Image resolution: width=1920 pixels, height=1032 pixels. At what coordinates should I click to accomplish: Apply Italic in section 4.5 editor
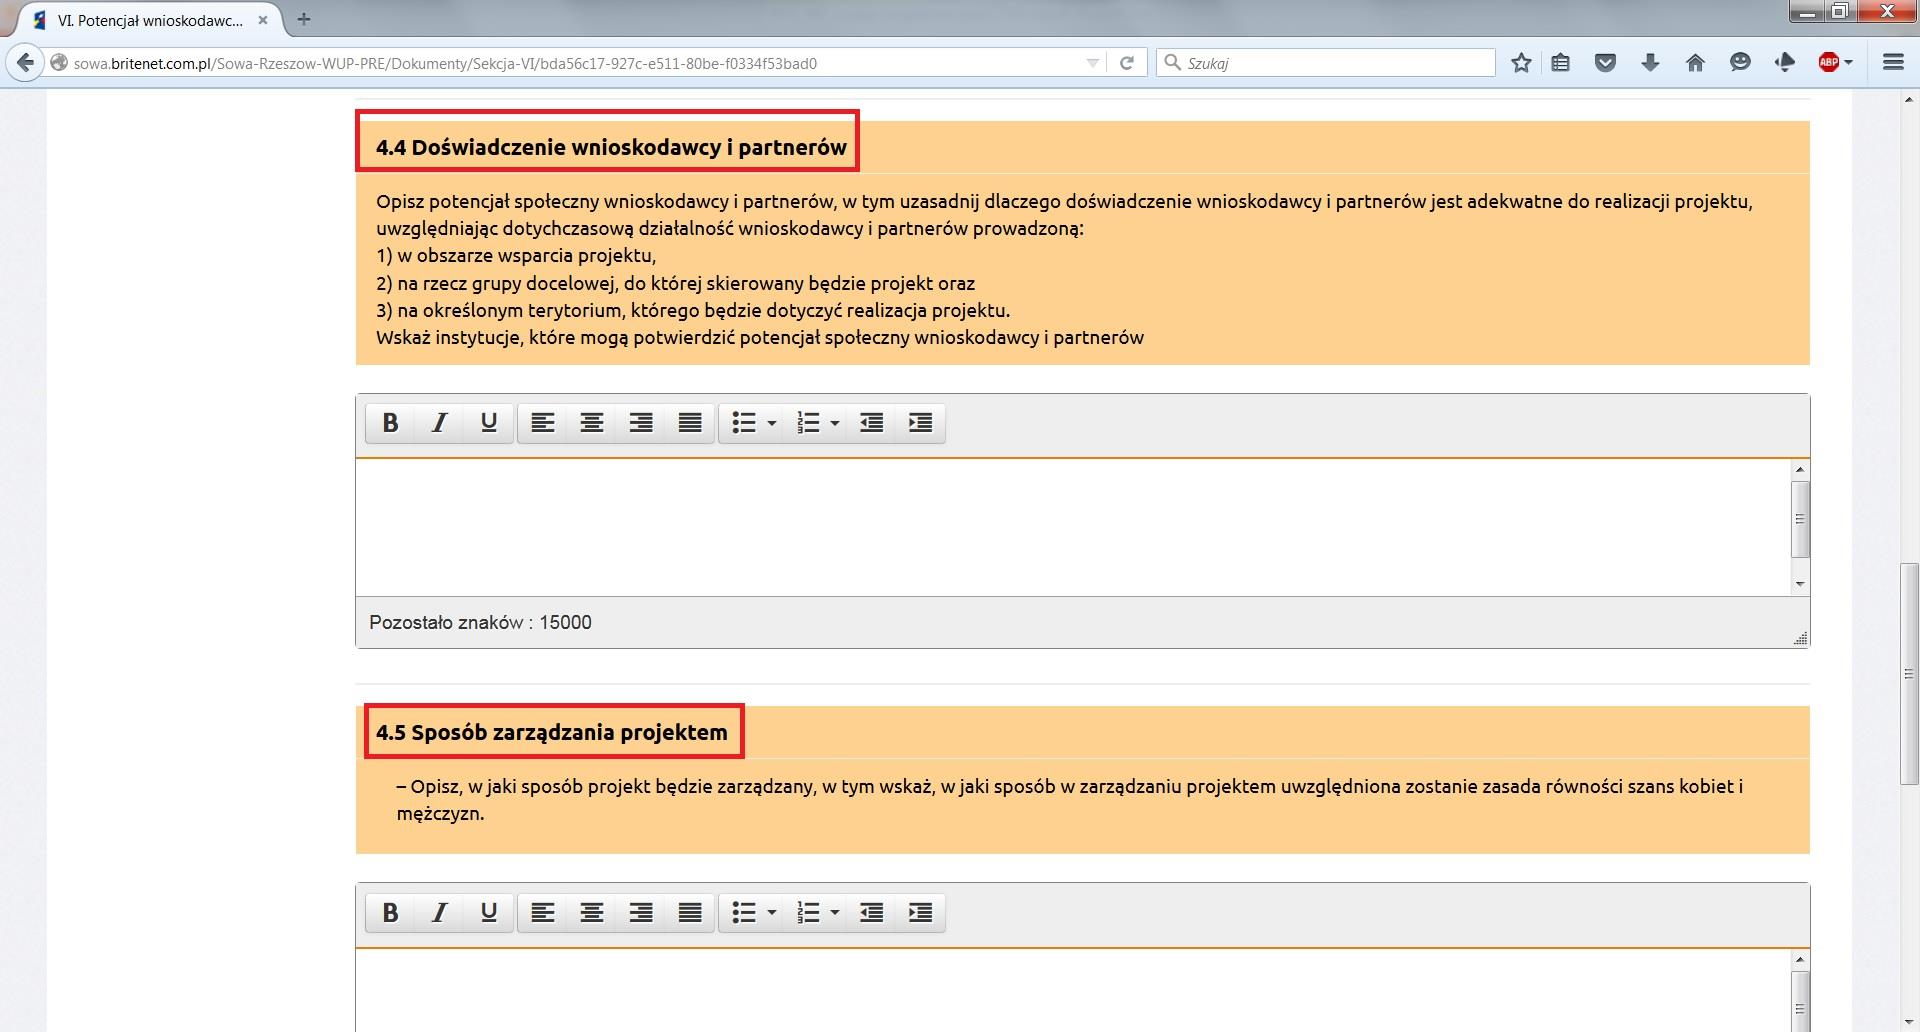(x=439, y=912)
